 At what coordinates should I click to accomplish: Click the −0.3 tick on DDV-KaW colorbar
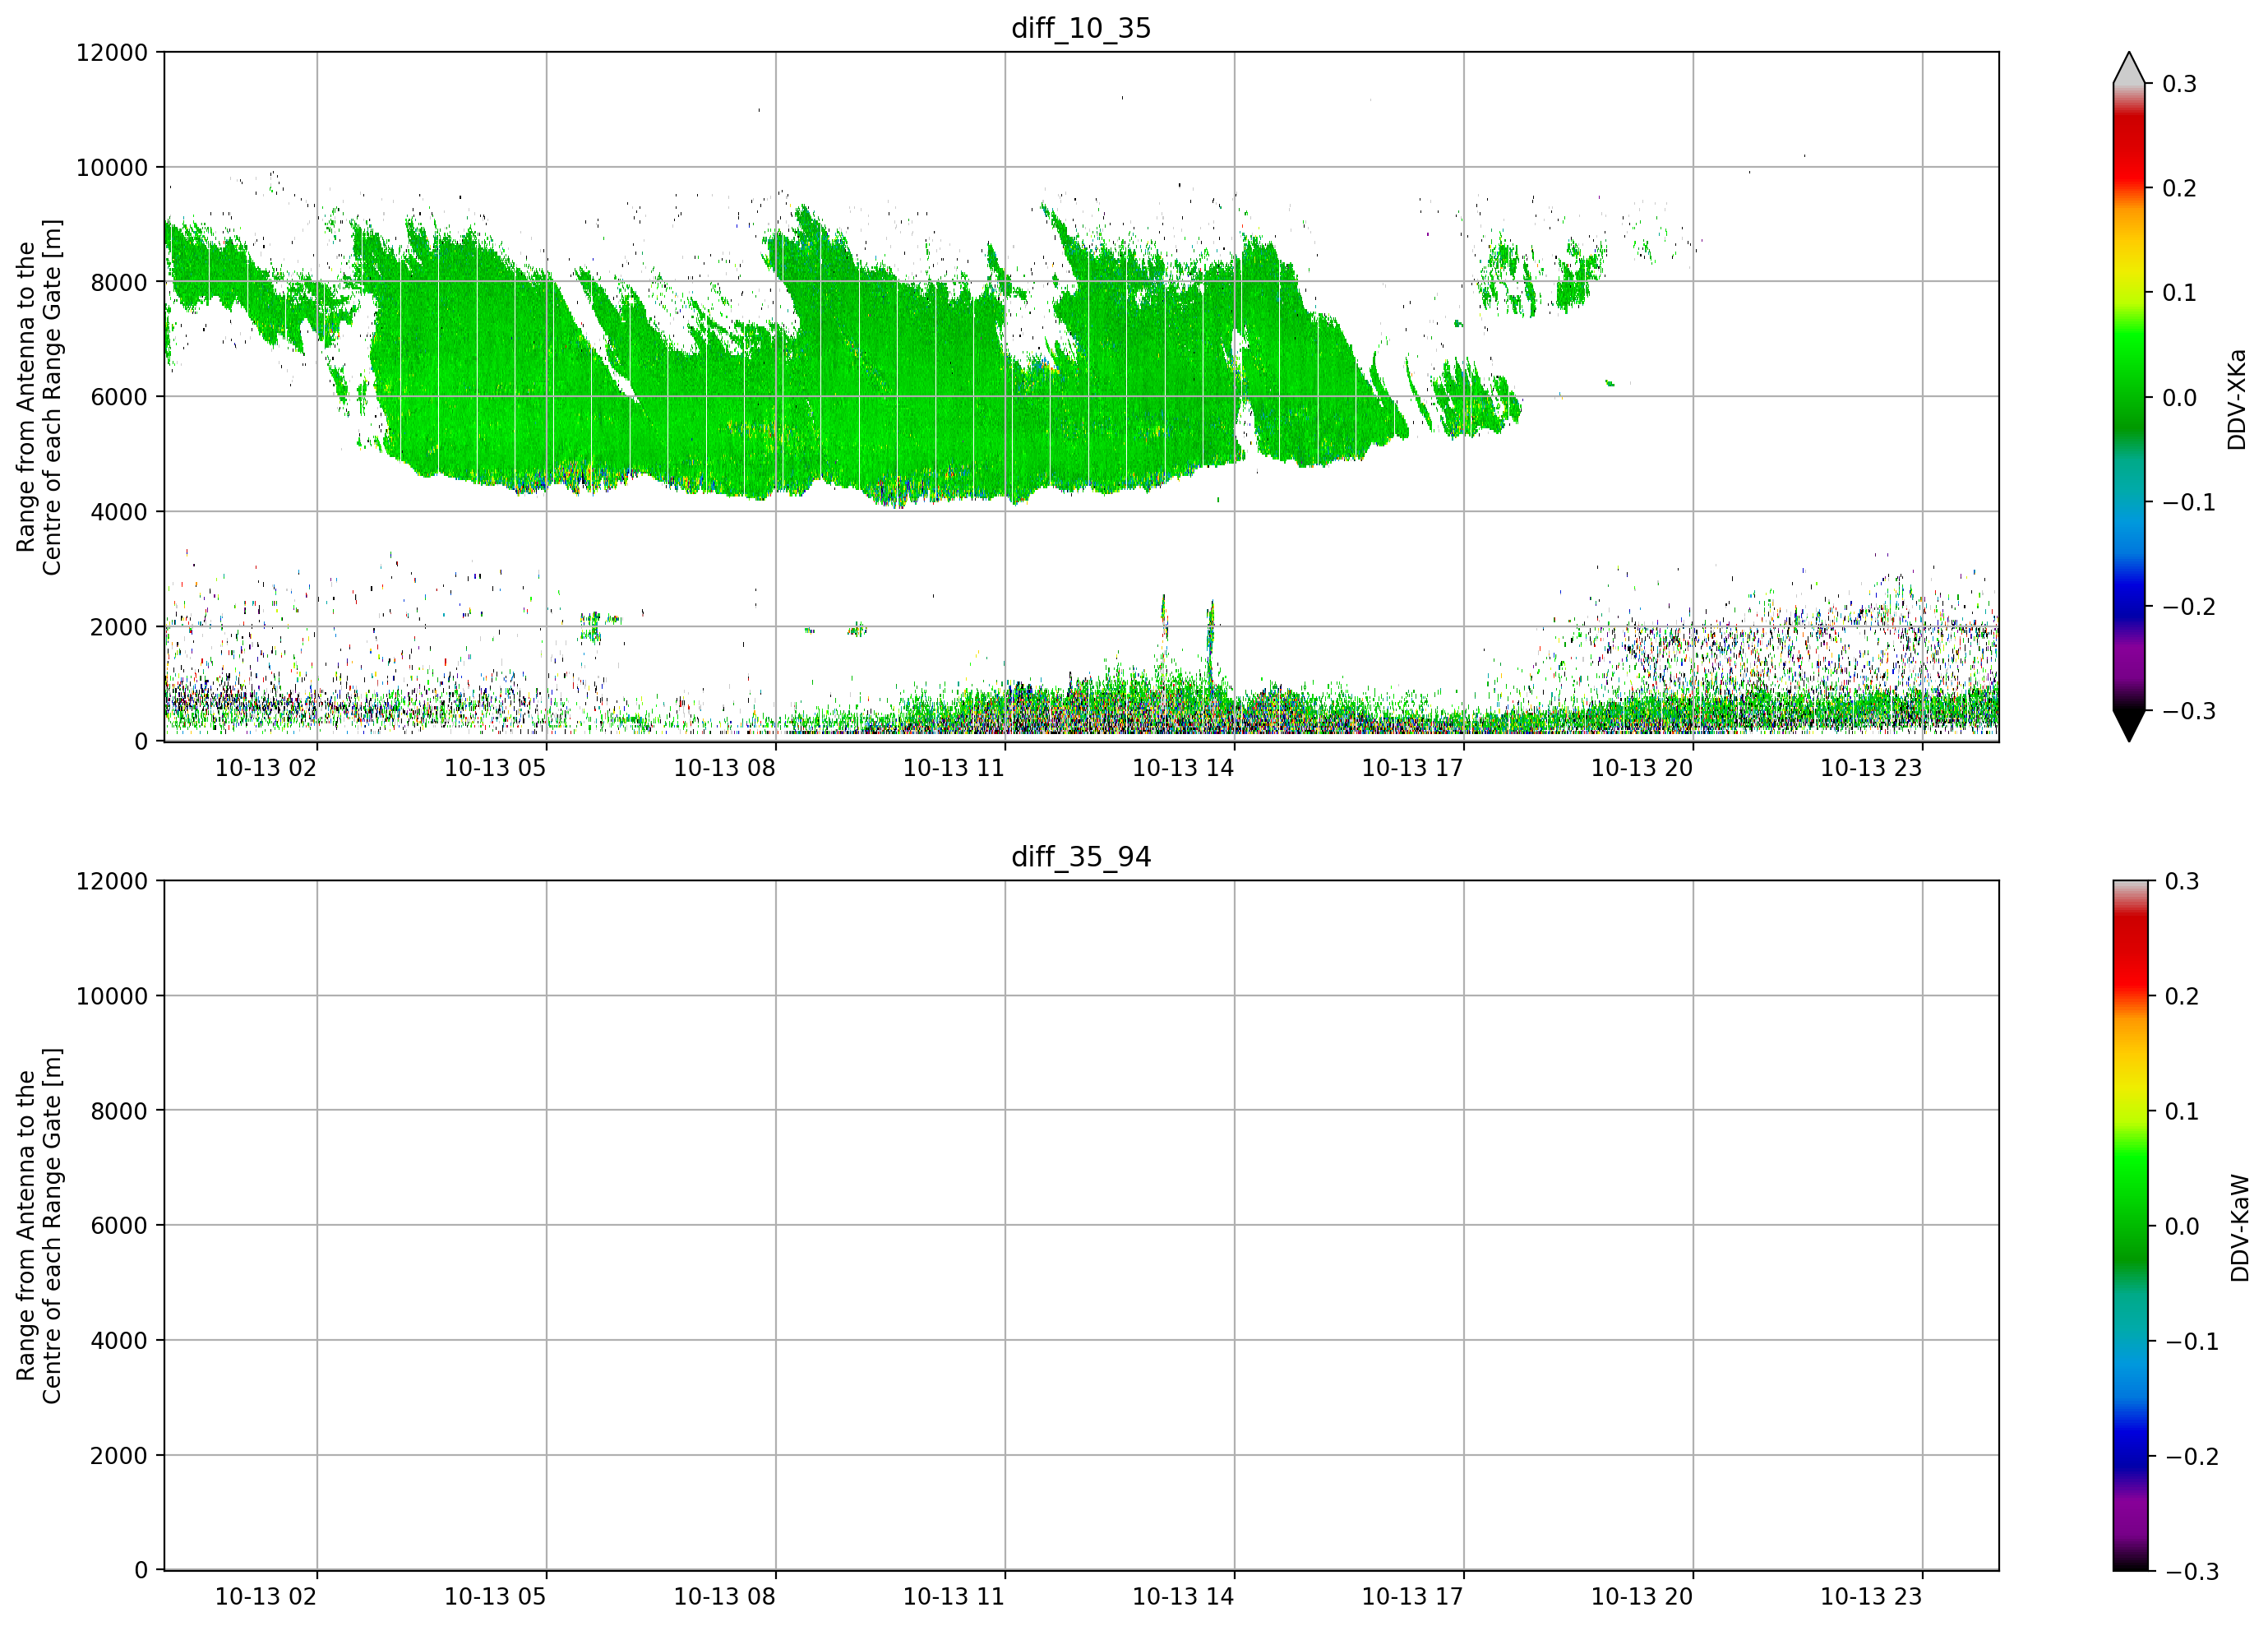tap(2192, 1572)
